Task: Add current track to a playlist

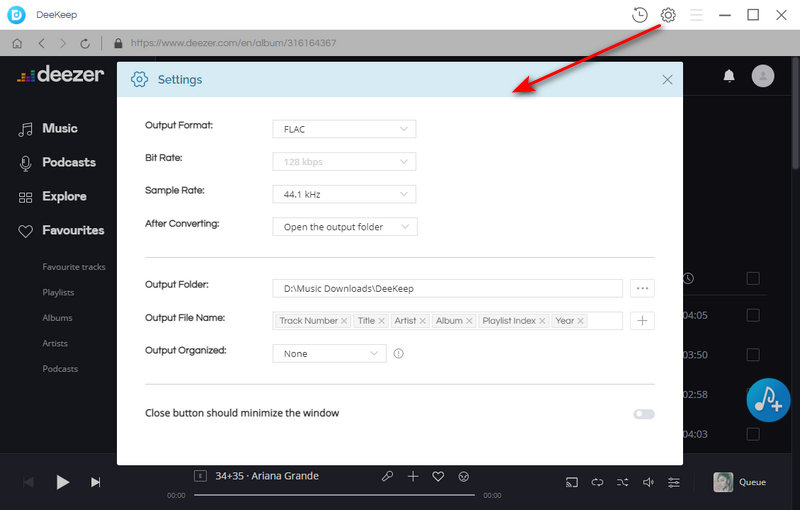Action: point(413,476)
